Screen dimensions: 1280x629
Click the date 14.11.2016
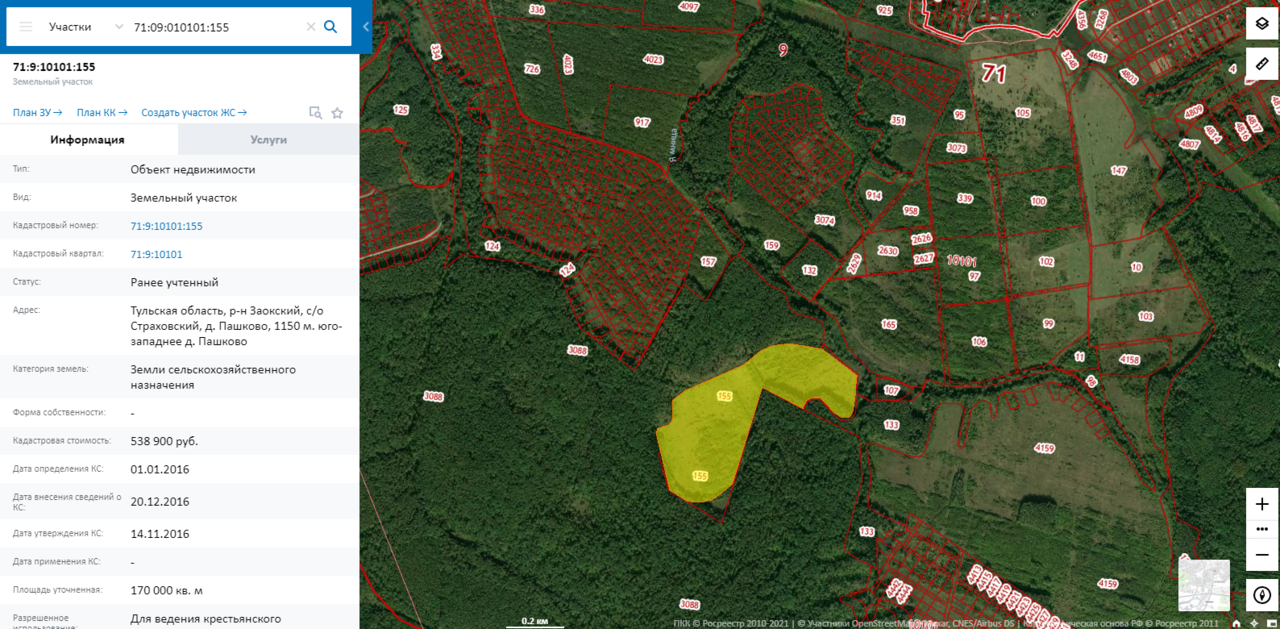pos(160,534)
